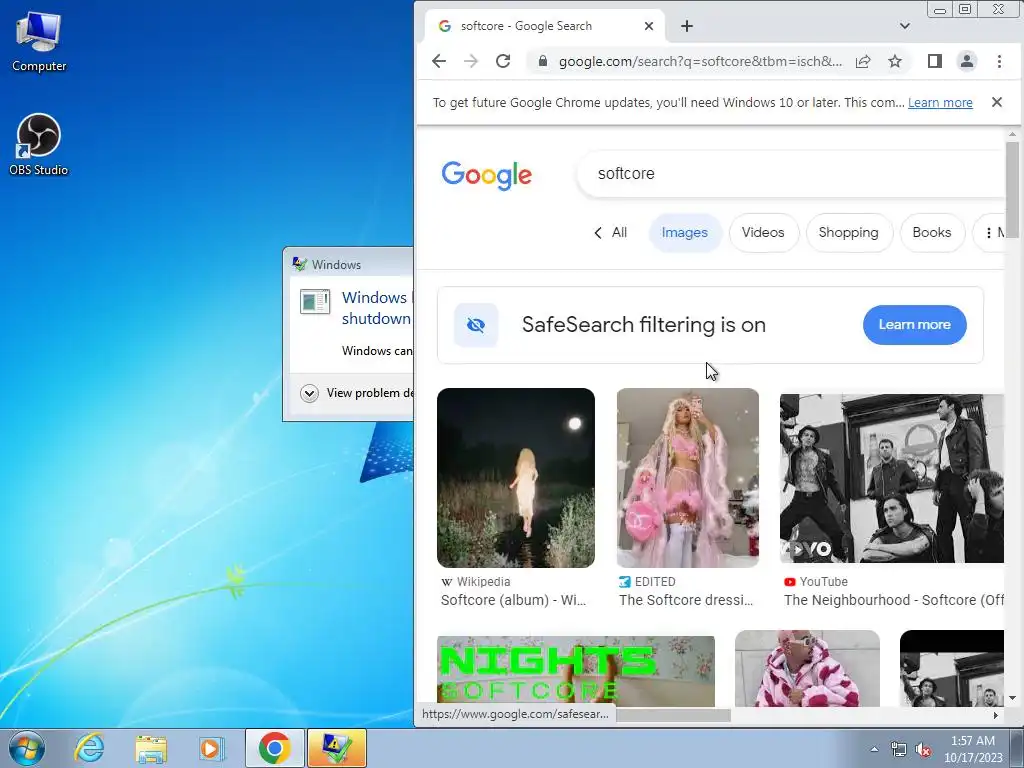This screenshot has width=1024, height=768.
Task: Click the vertical scrollbar thumb
Action: point(1012,189)
